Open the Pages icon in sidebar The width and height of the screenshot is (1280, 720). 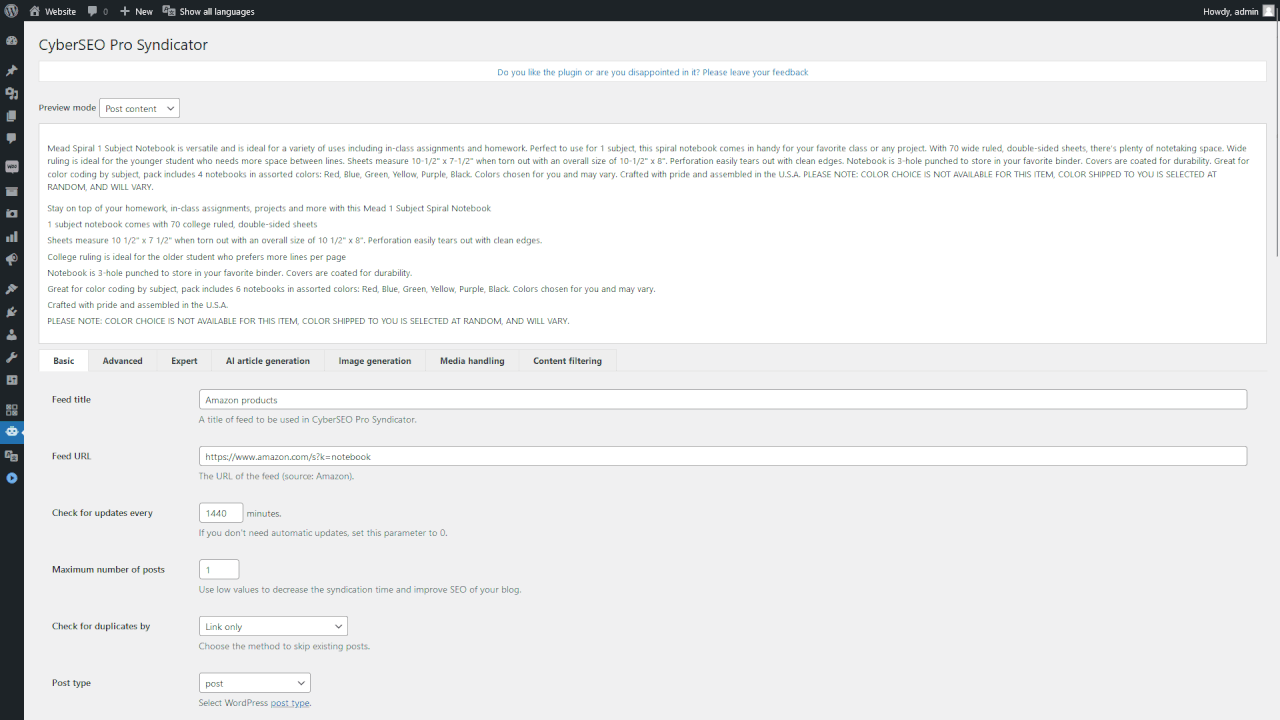tap(12, 116)
